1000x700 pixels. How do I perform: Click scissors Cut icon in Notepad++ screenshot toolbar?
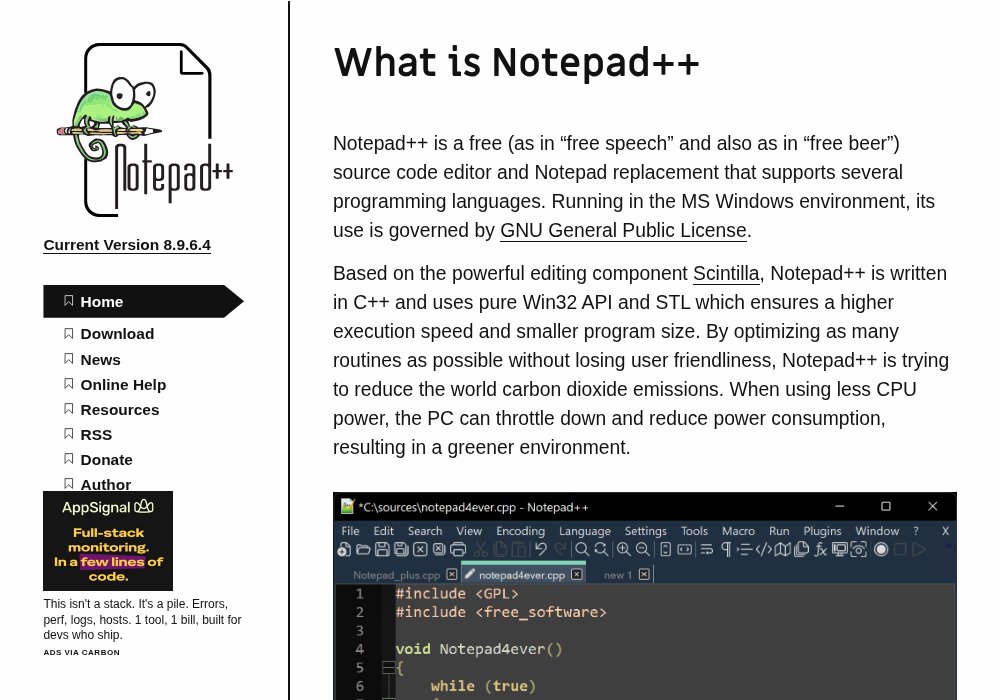[480, 550]
